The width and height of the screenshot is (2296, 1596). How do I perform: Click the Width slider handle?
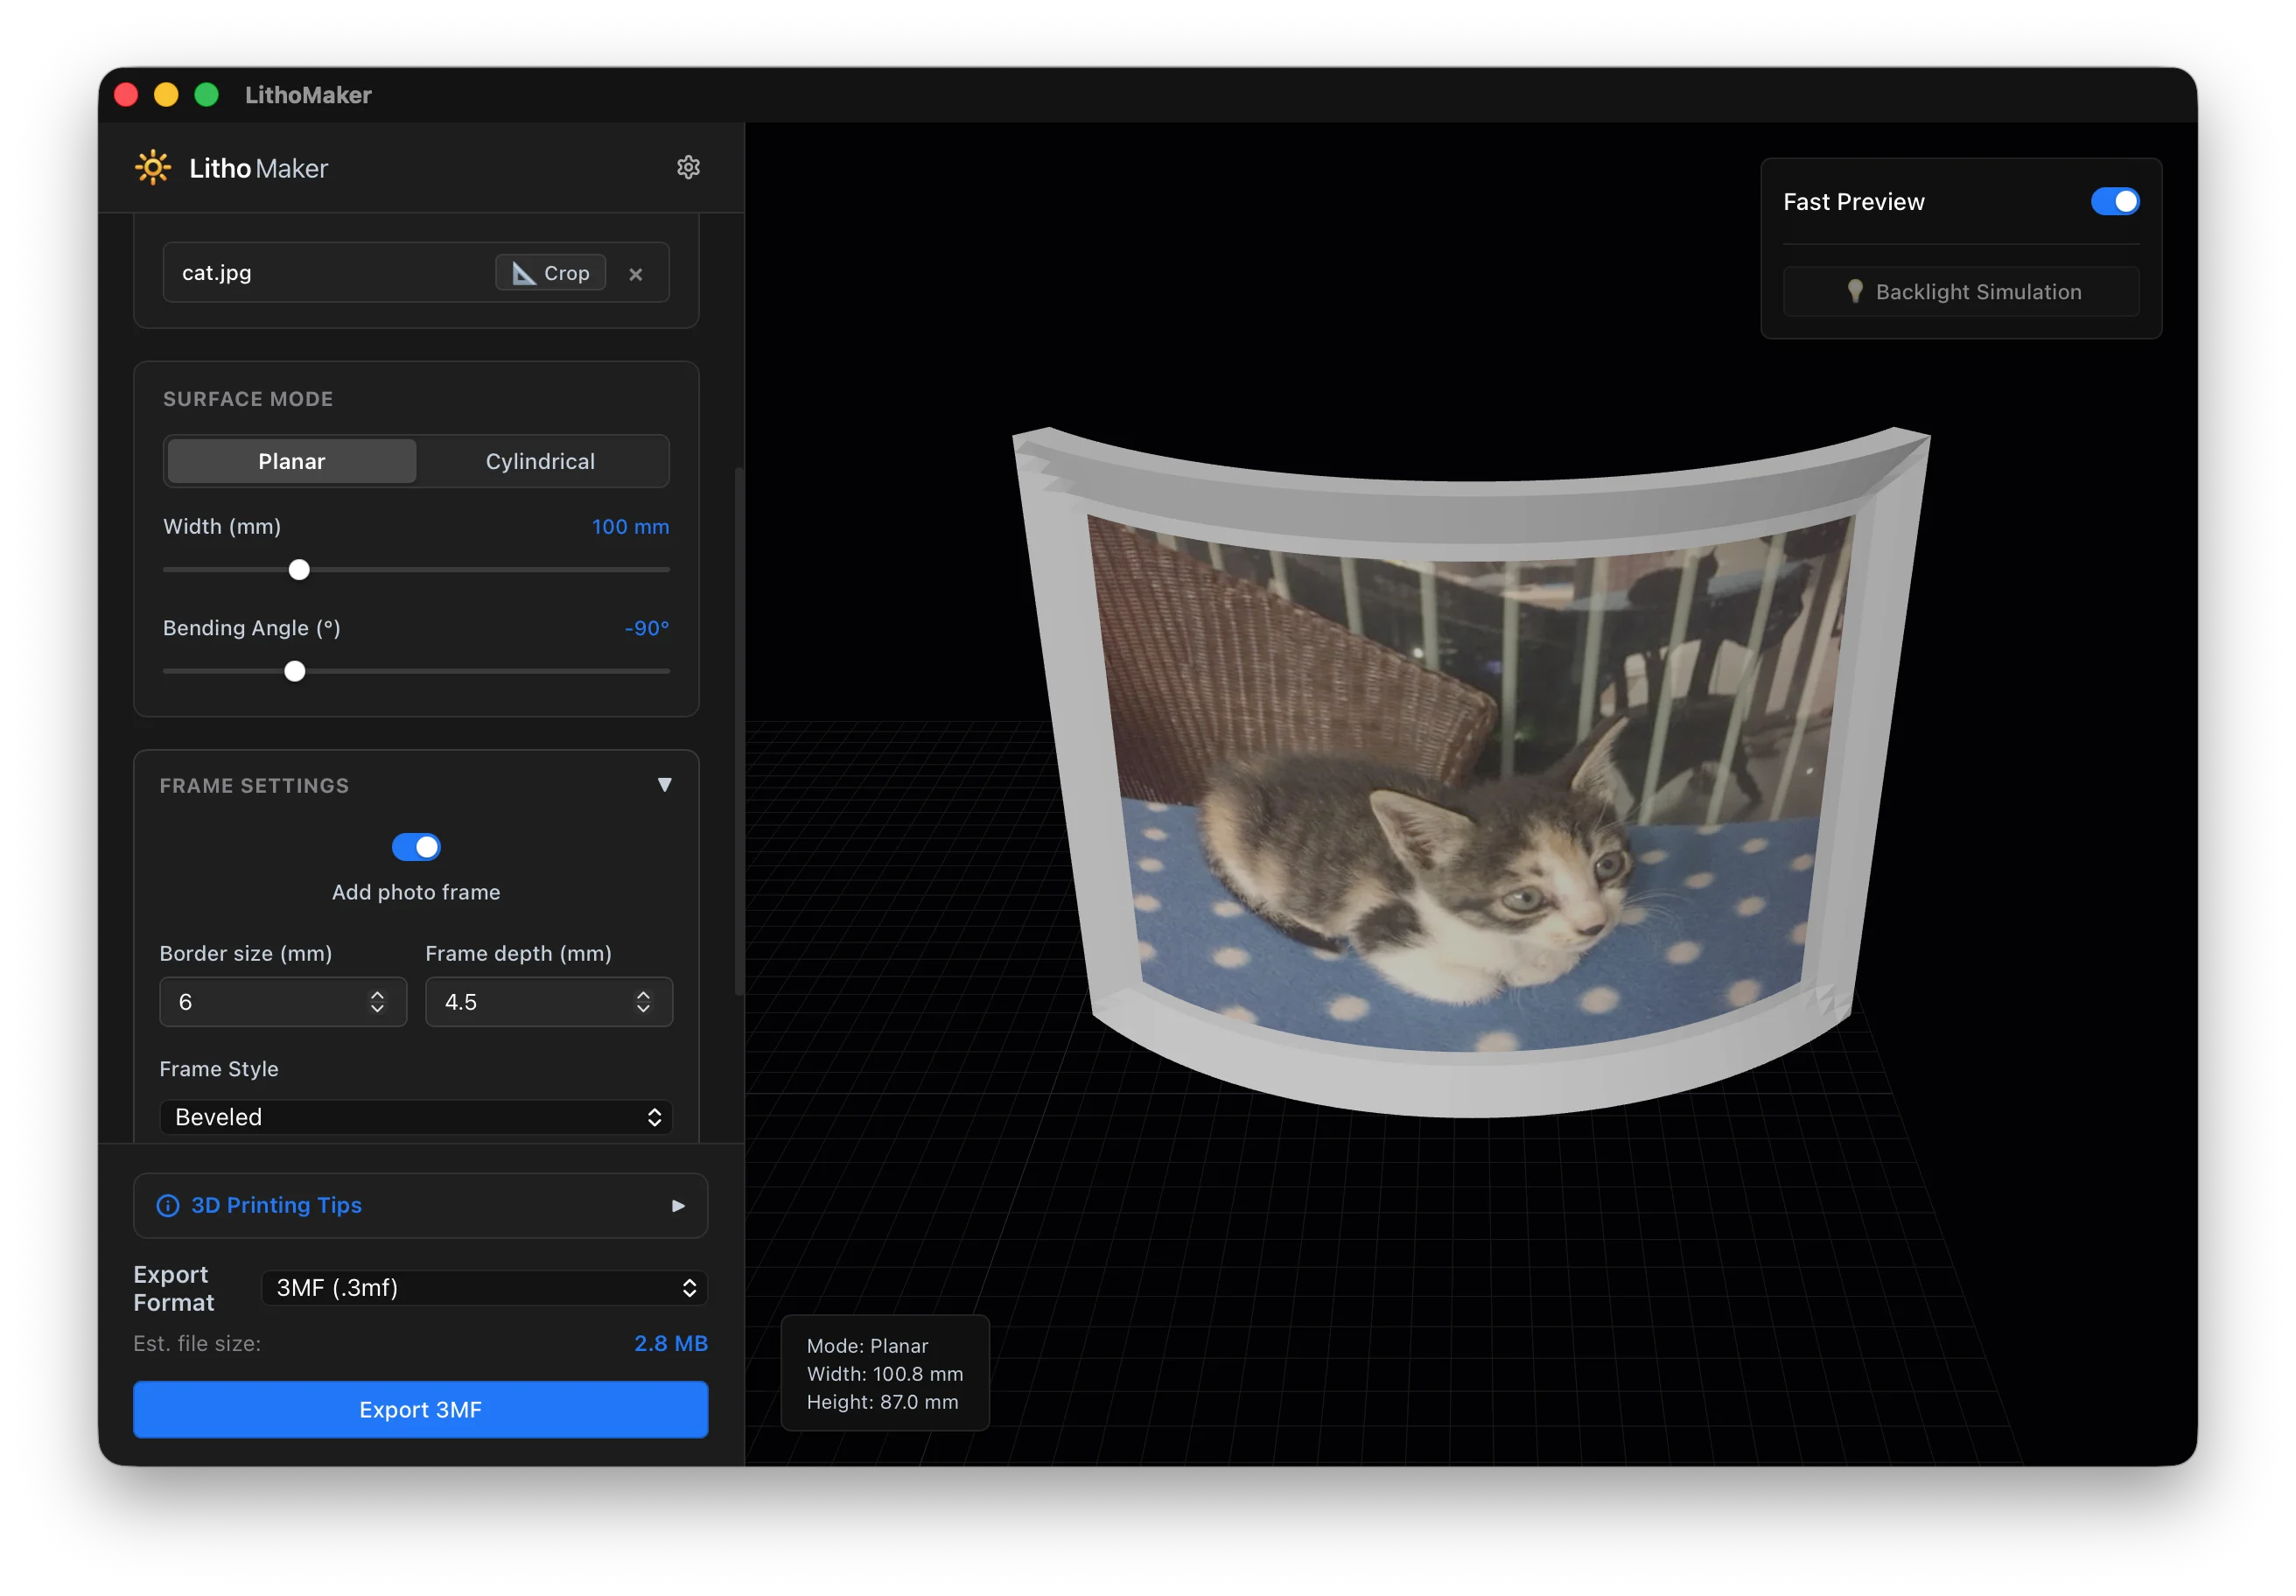tap(299, 570)
